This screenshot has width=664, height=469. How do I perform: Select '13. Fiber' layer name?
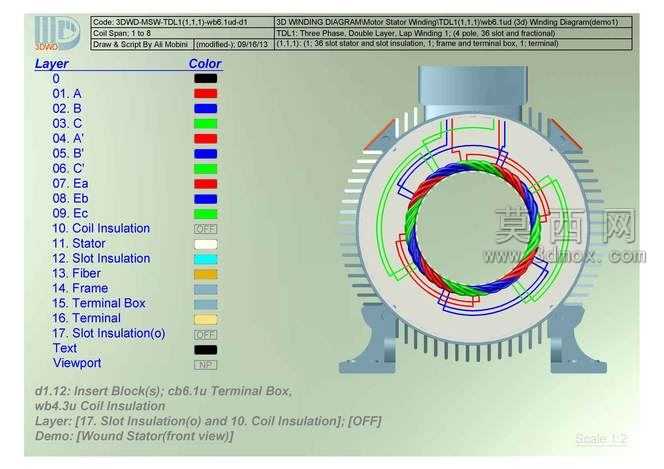pos(77,274)
